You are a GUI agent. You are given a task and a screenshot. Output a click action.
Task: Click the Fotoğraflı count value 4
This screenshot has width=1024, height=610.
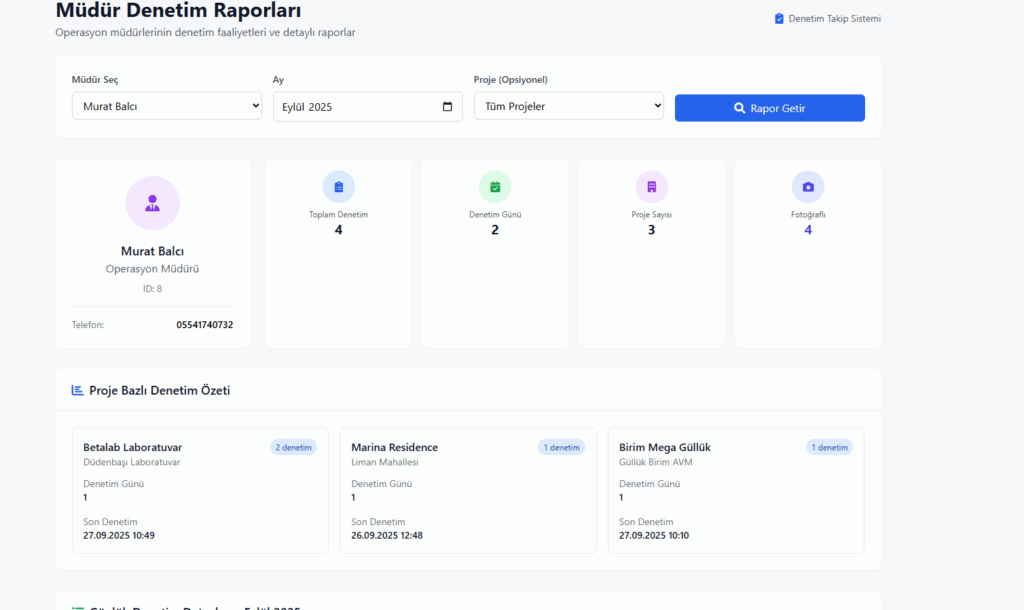808,230
